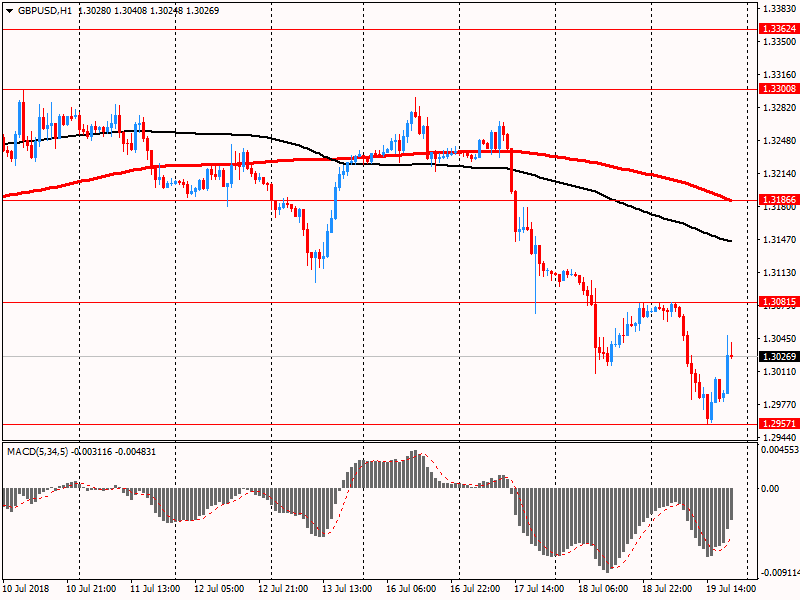Click the 1.32820 price scale value
Viewport: 800px width, 600px height.
[780, 108]
